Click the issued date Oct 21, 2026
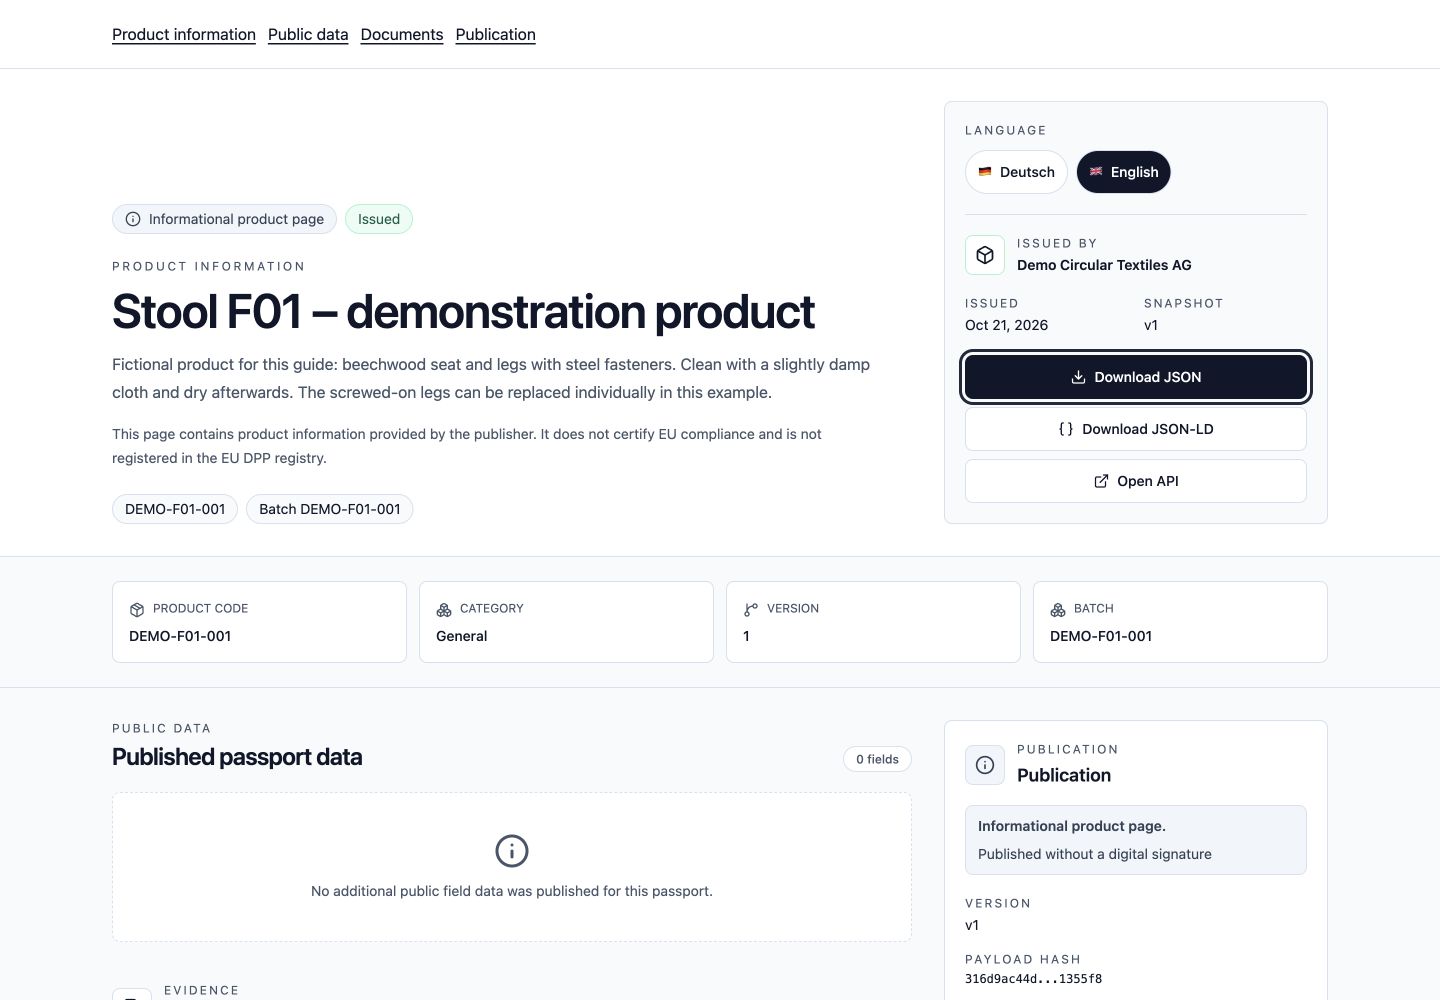The height and width of the screenshot is (1000, 1440). click(x=1006, y=325)
